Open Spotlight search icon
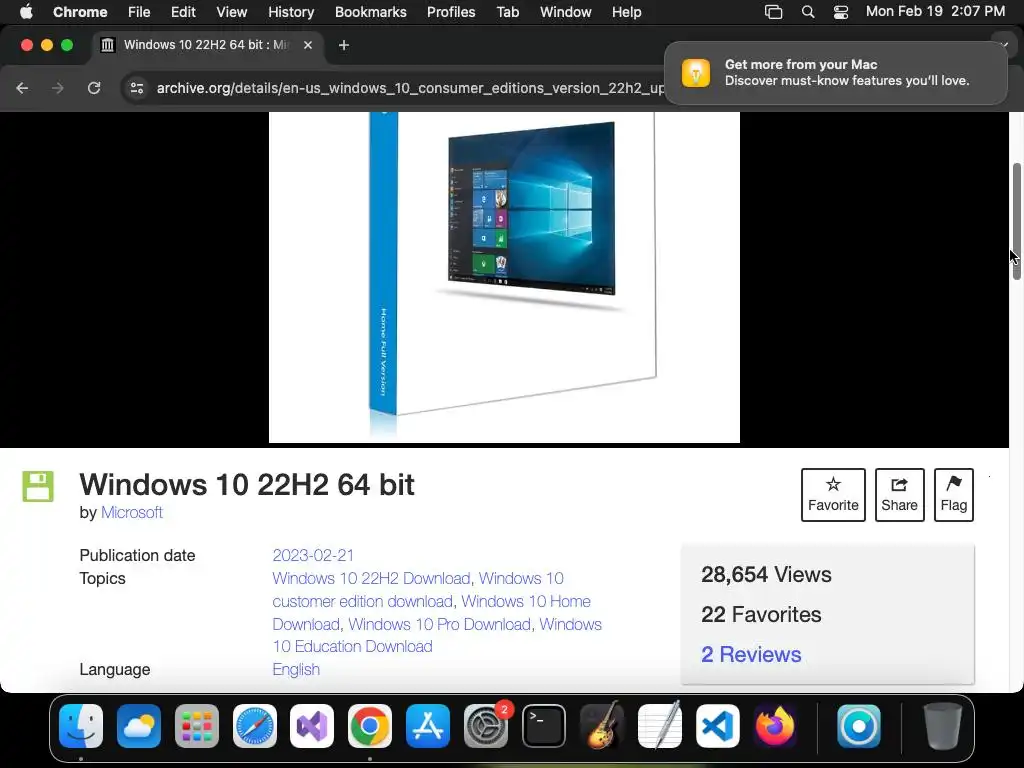The image size is (1024, 768). click(x=808, y=12)
